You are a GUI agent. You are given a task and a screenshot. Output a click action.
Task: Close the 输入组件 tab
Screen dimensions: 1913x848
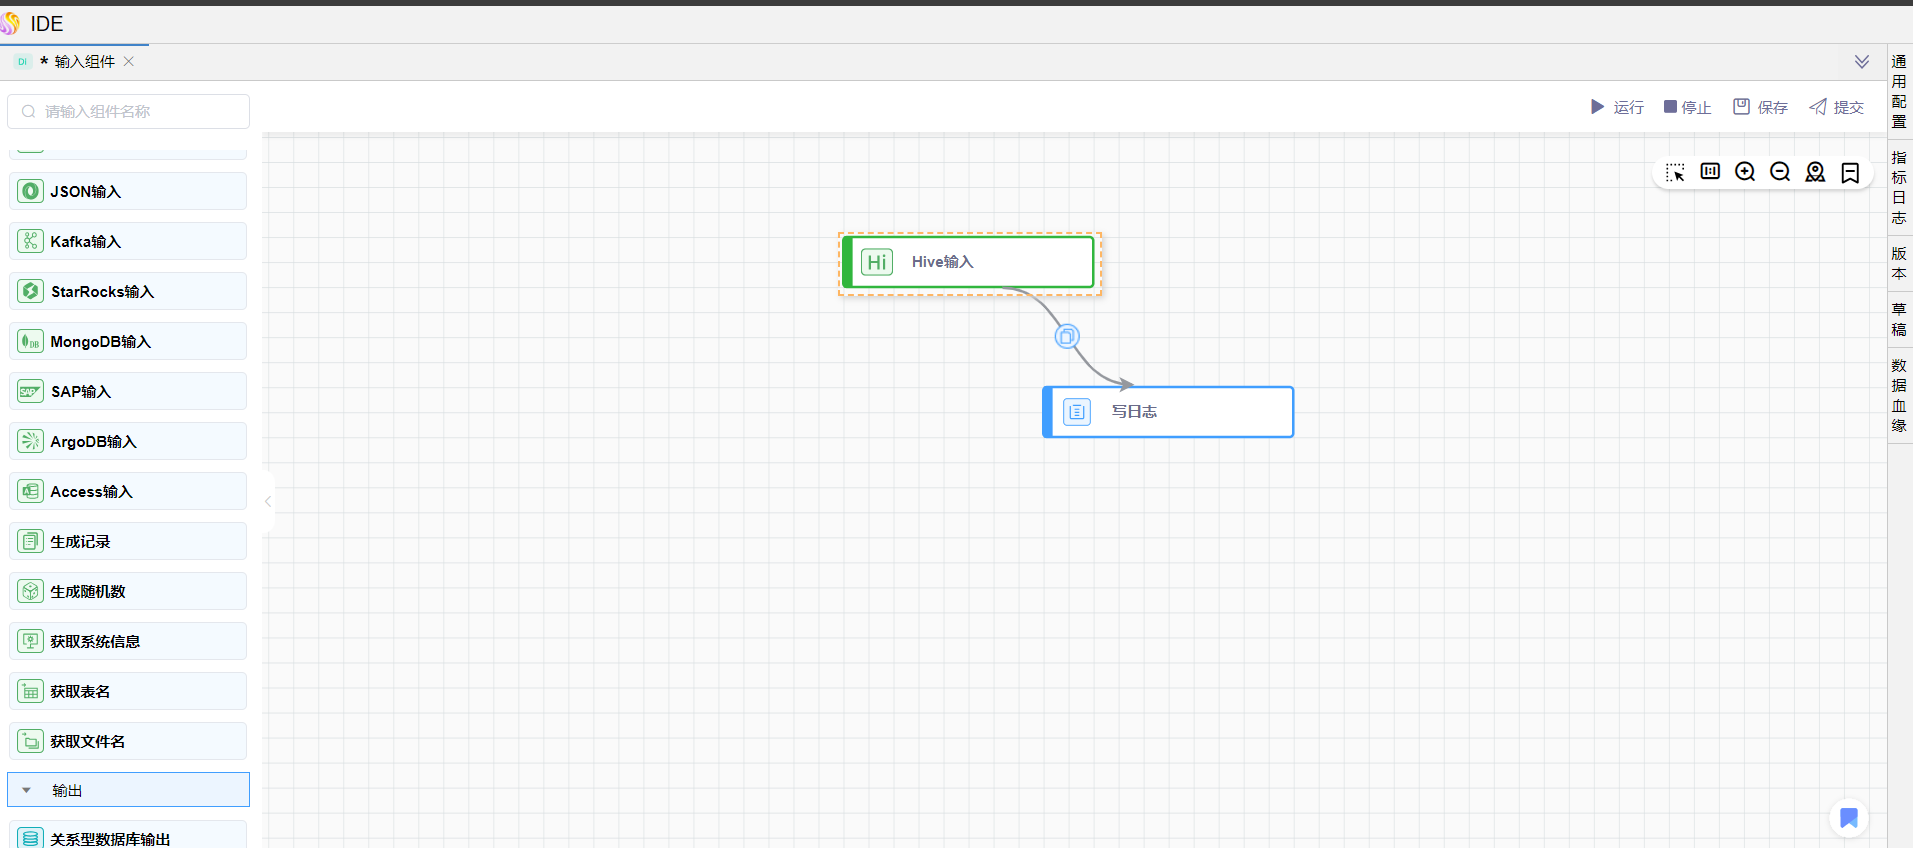point(129,62)
